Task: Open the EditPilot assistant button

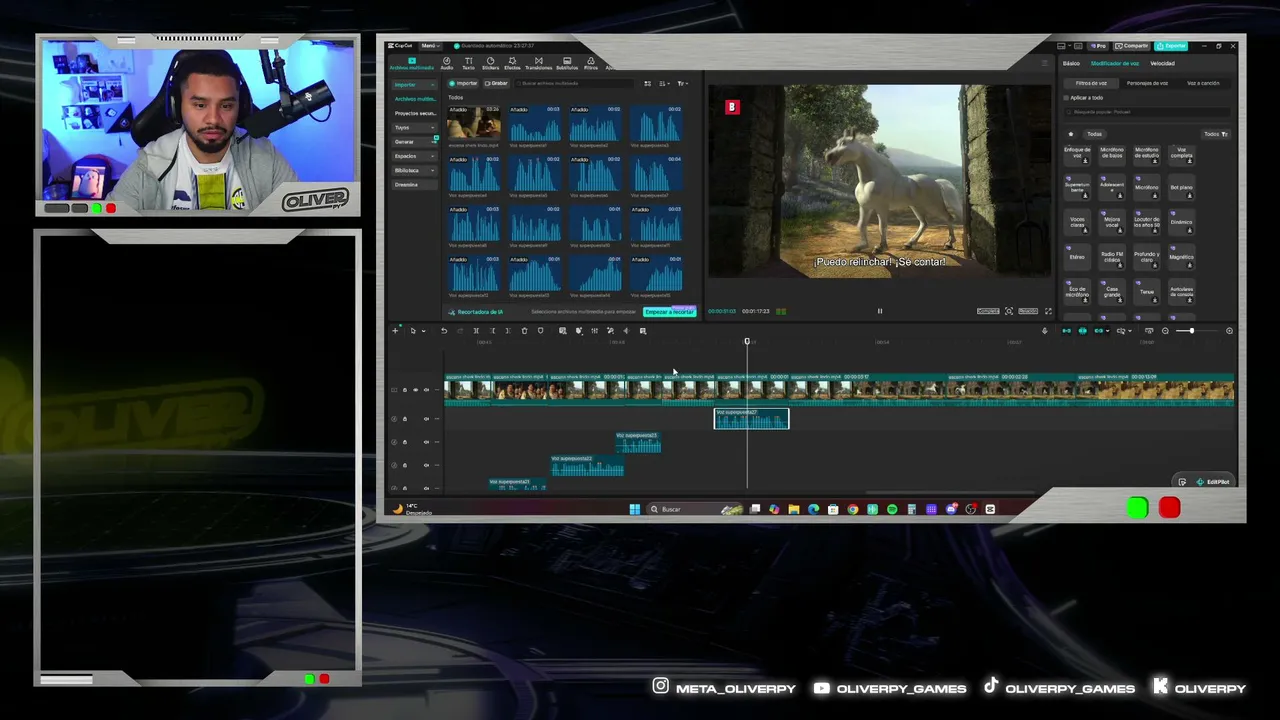Action: tap(1213, 482)
